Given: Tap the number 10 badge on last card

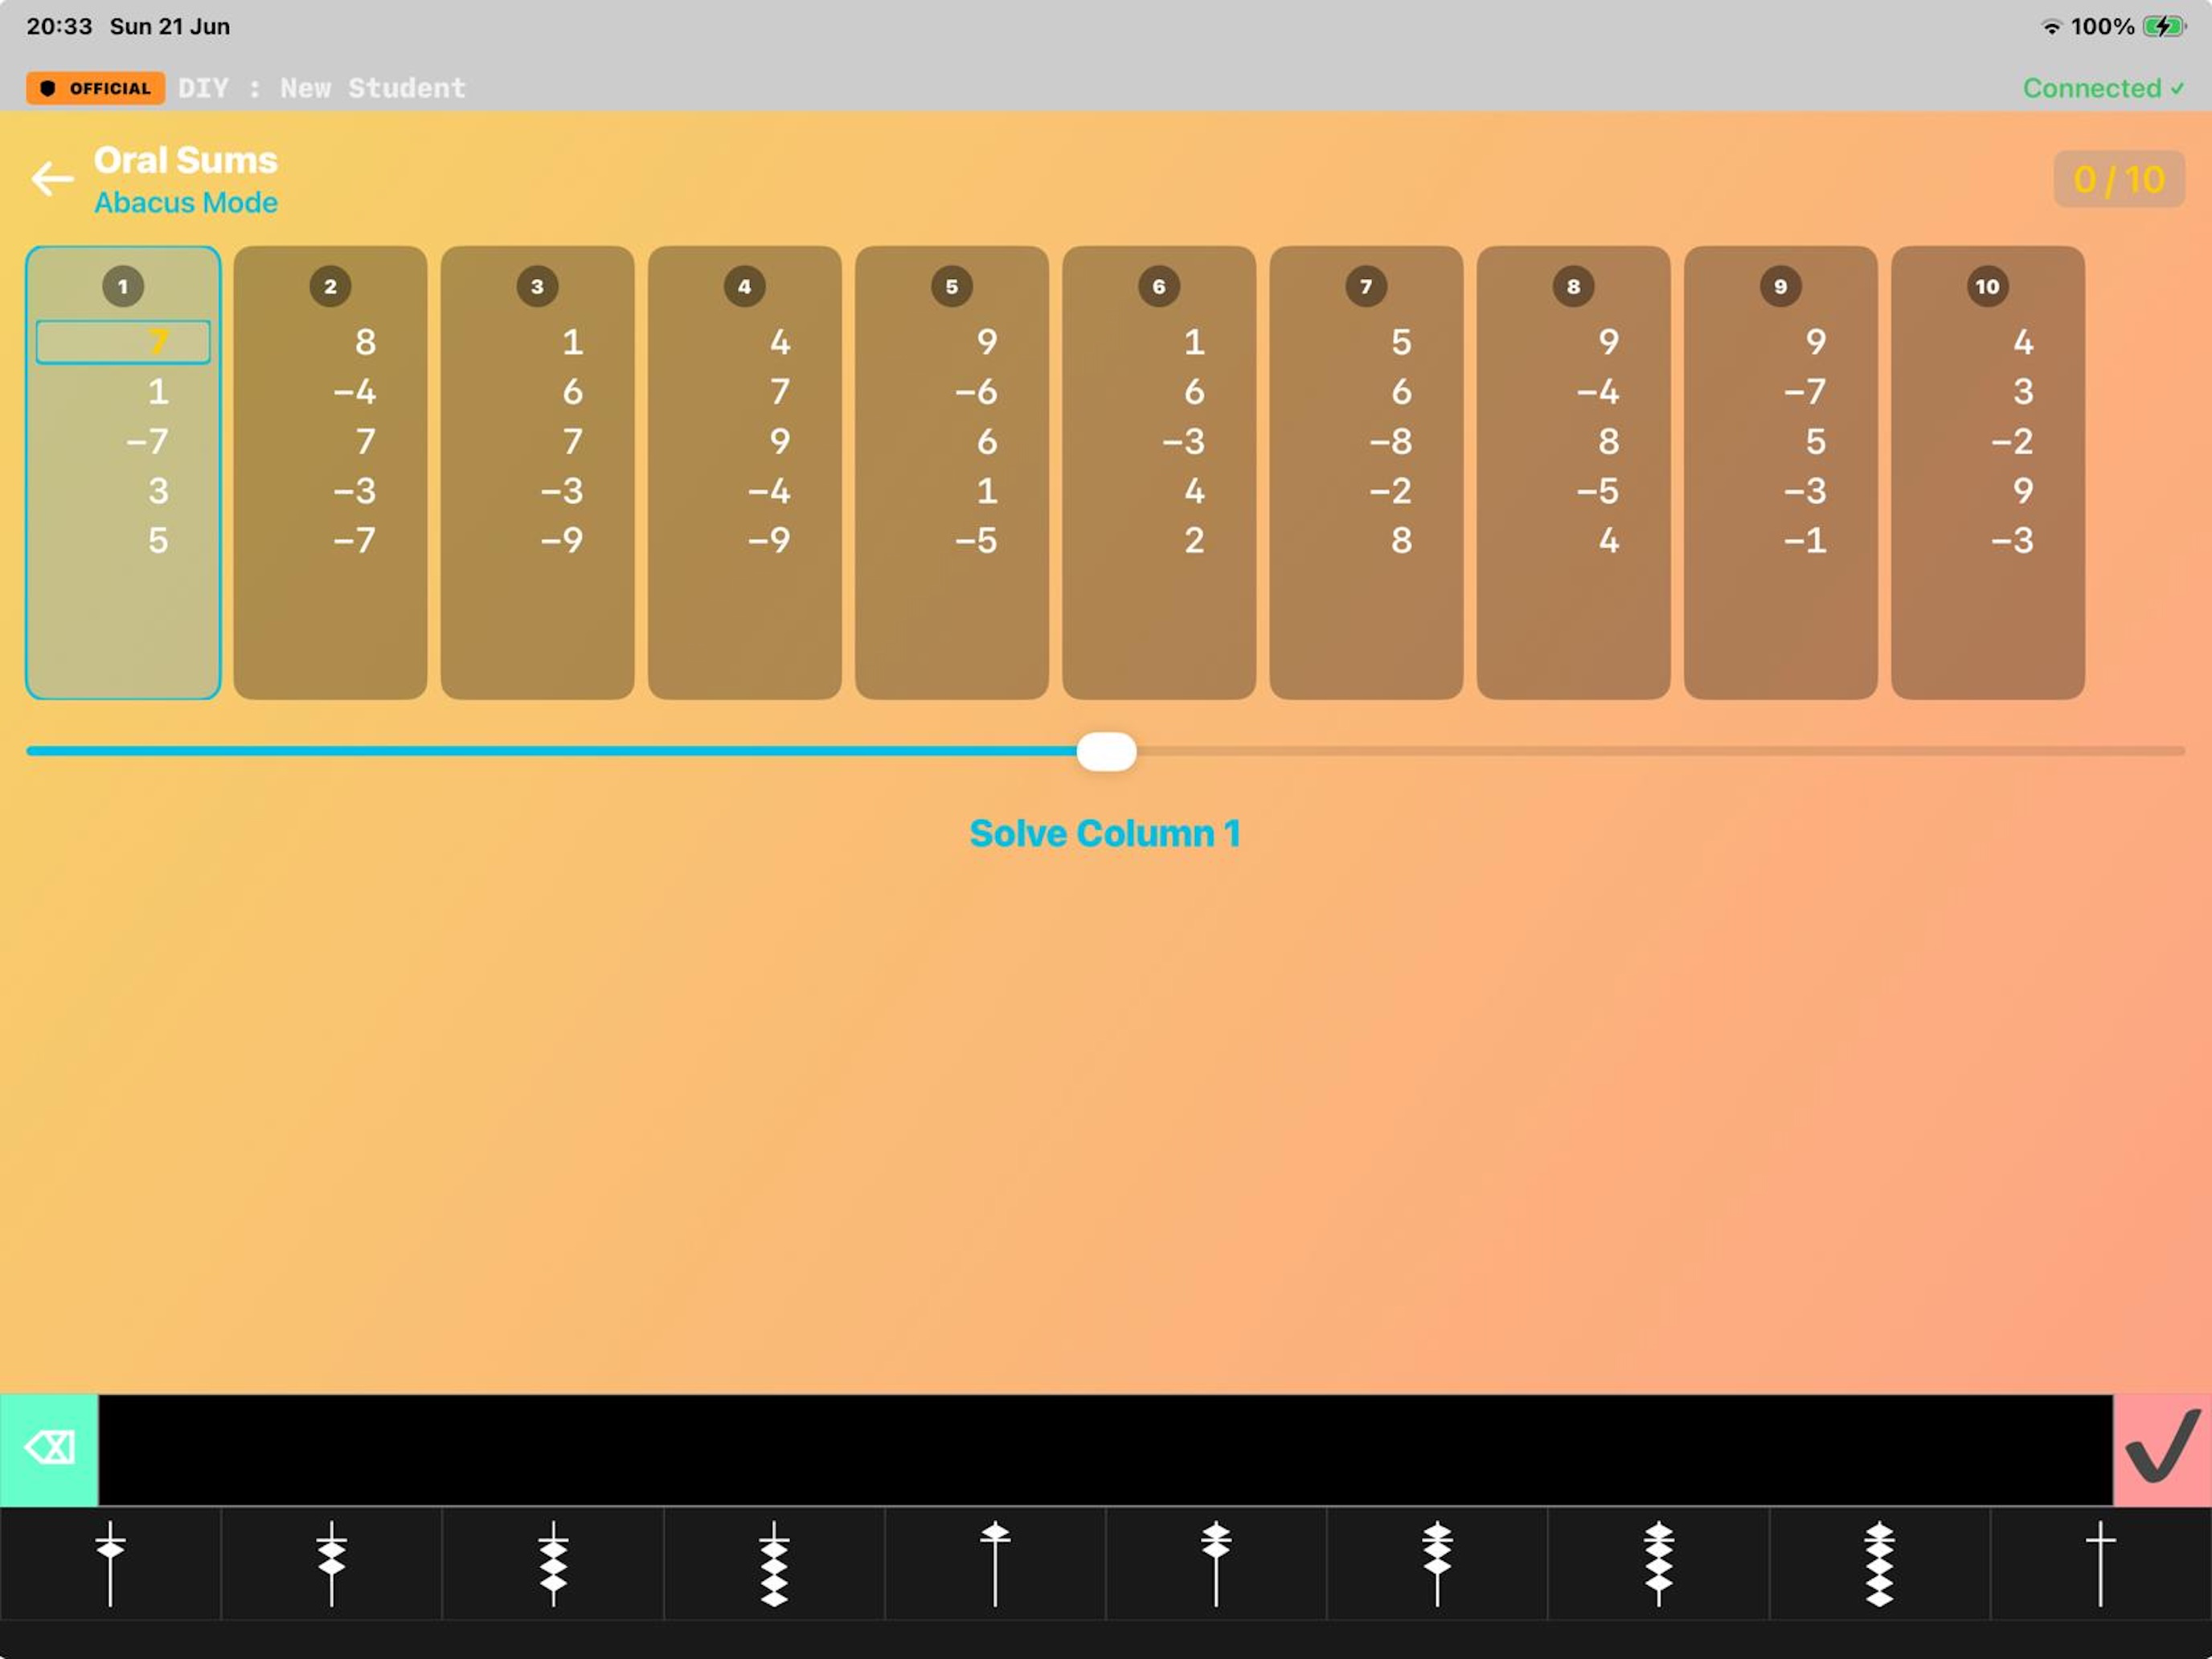Looking at the screenshot, I should click(x=1988, y=286).
